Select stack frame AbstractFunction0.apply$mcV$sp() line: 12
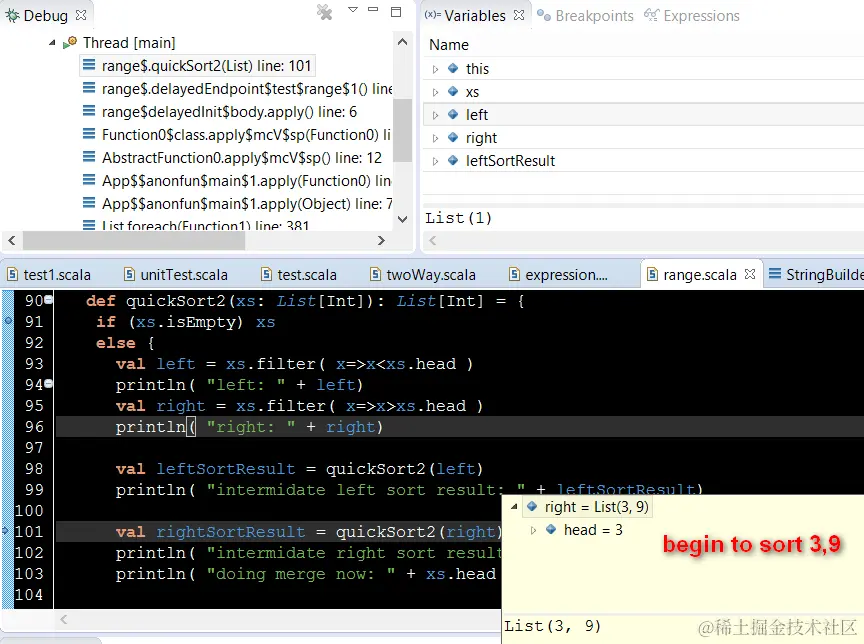This screenshot has height=644, width=864. [x=241, y=158]
